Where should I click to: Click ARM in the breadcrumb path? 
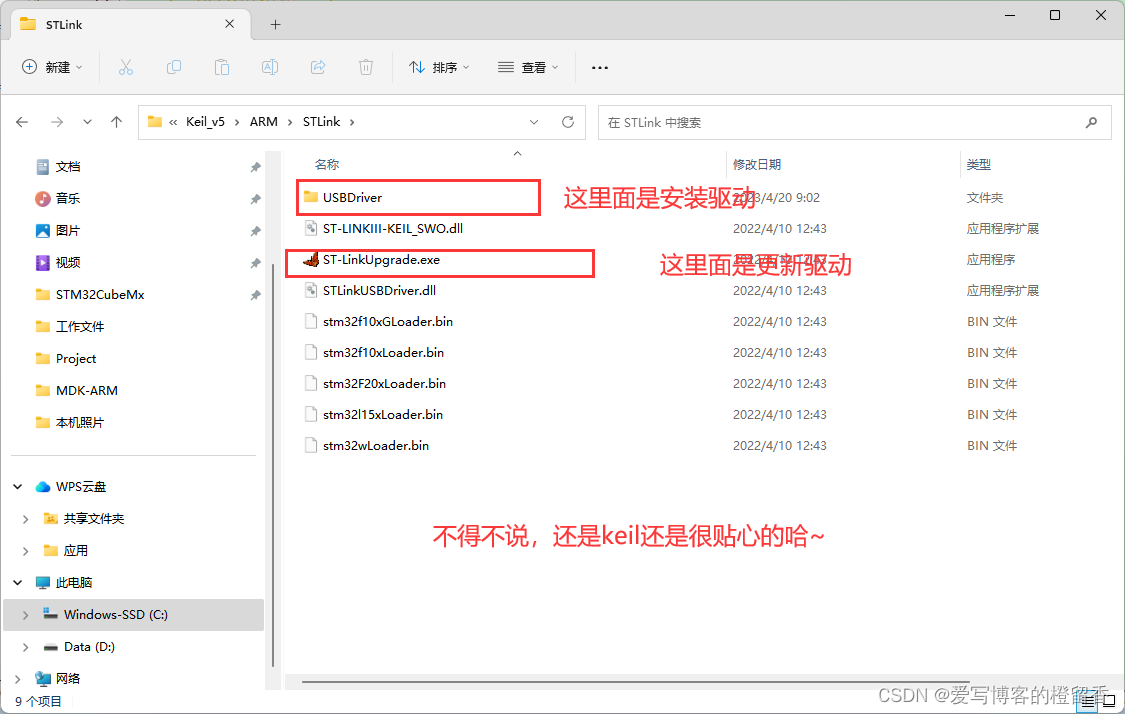pyautogui.click(x=263, y=122)
